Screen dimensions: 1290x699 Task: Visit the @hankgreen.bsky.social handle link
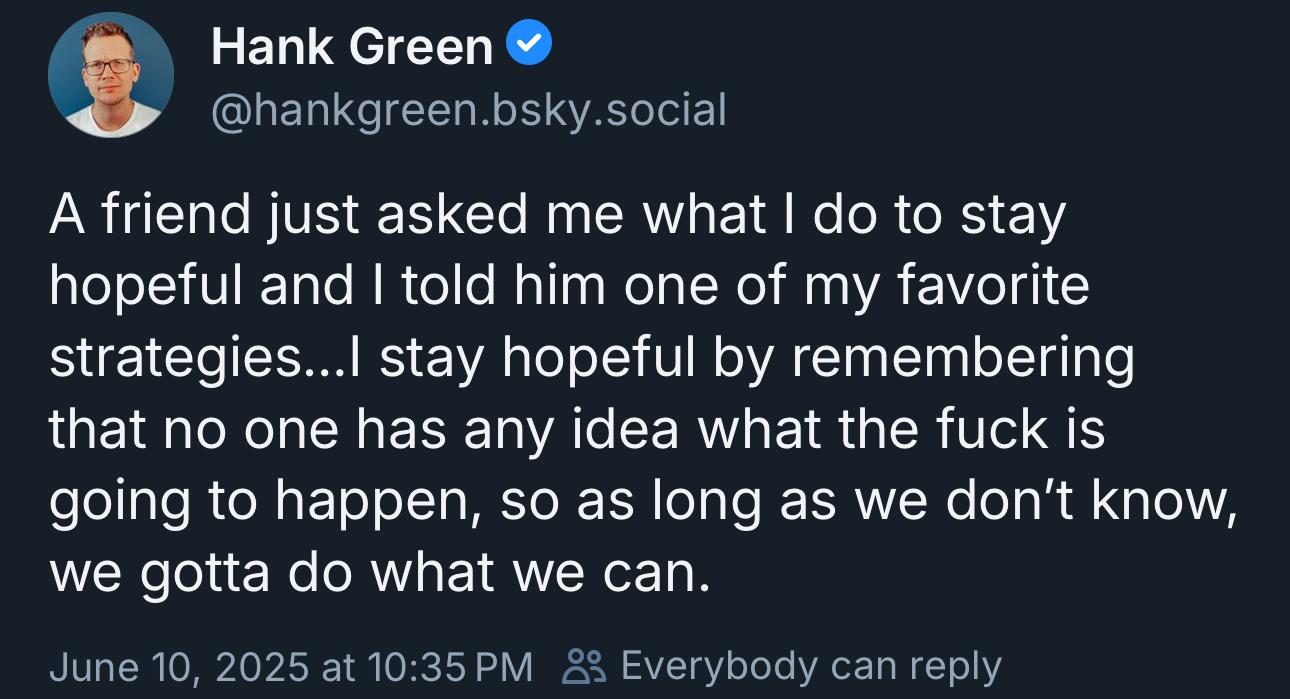pos(468,109)
